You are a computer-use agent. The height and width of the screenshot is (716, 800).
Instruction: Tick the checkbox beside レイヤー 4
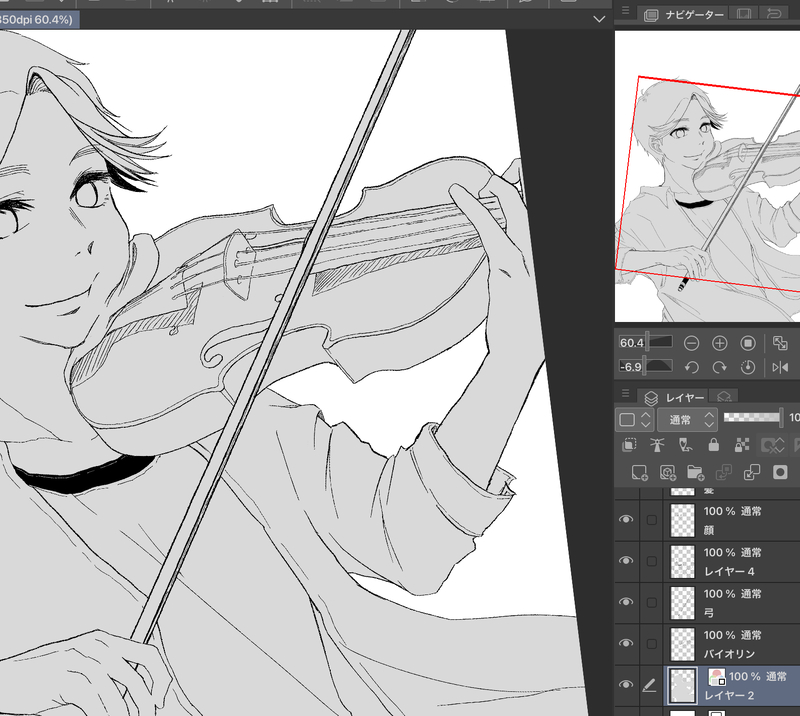(652, 561)
